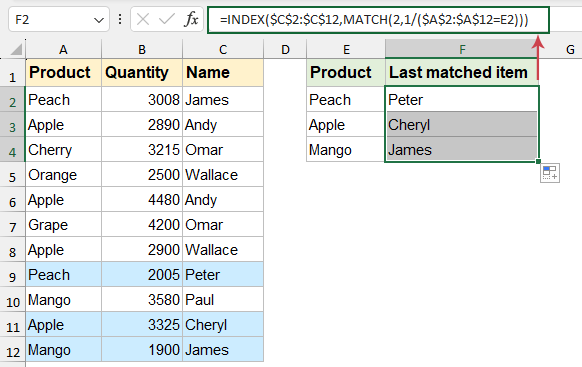This screenshot has width=582, height=367.
Task: Select cell containing Paul
Action: [223, 300]
